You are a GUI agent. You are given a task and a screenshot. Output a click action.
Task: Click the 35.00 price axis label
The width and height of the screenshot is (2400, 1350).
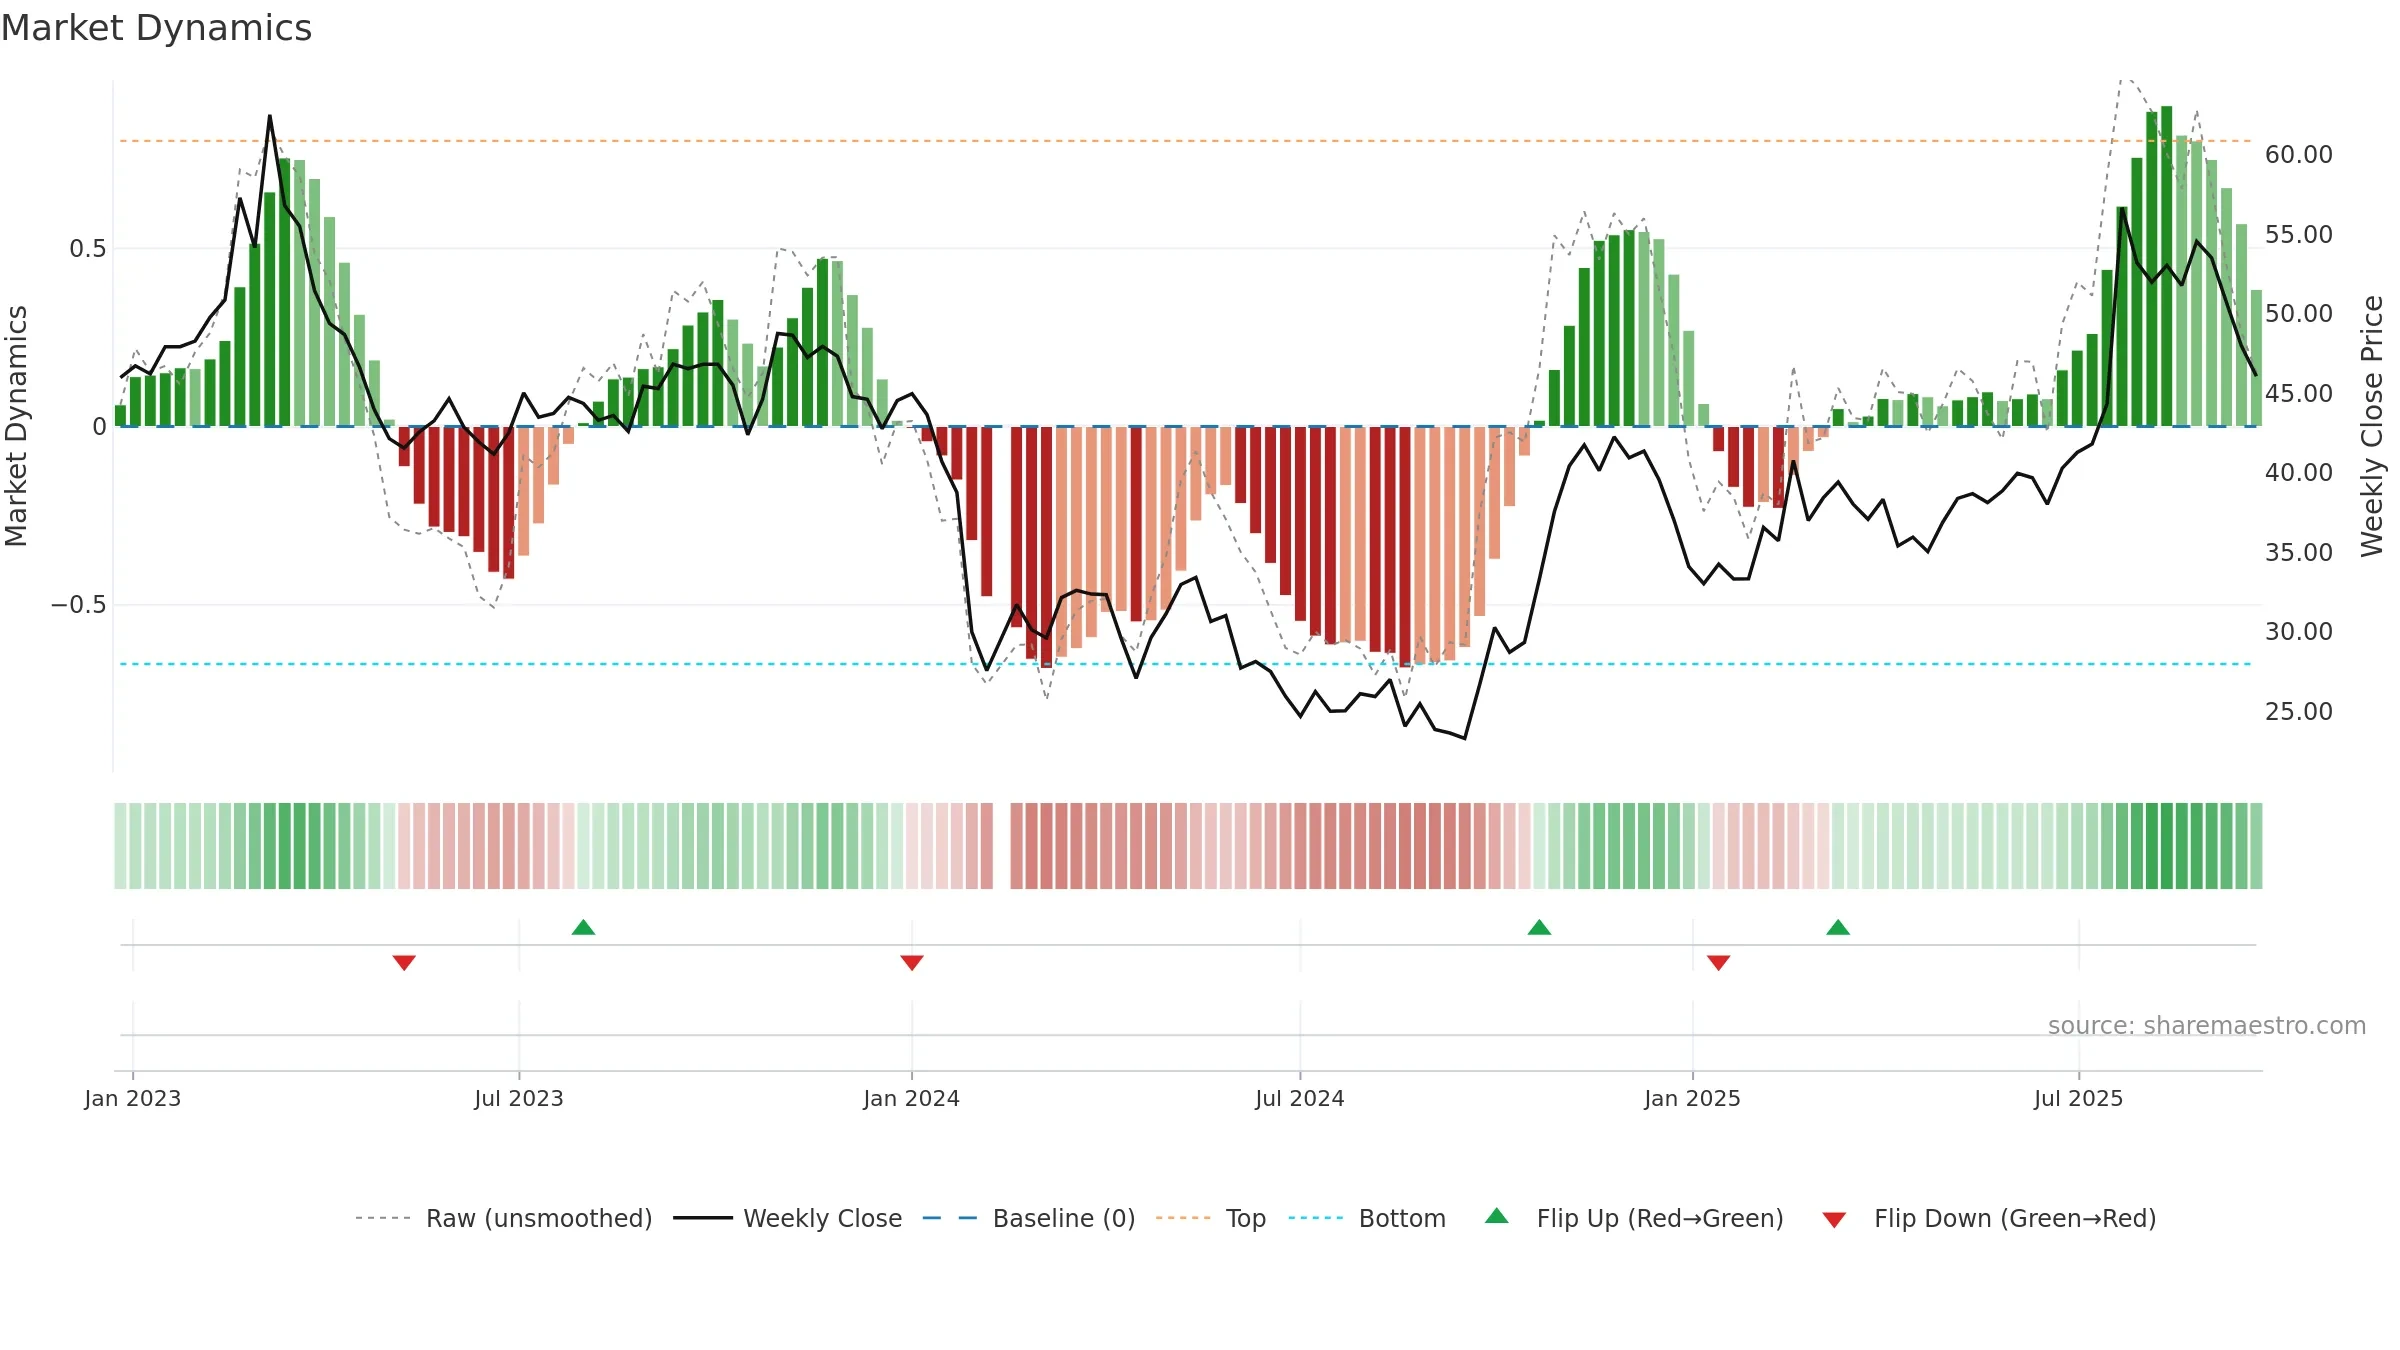tap(2299, 552)
